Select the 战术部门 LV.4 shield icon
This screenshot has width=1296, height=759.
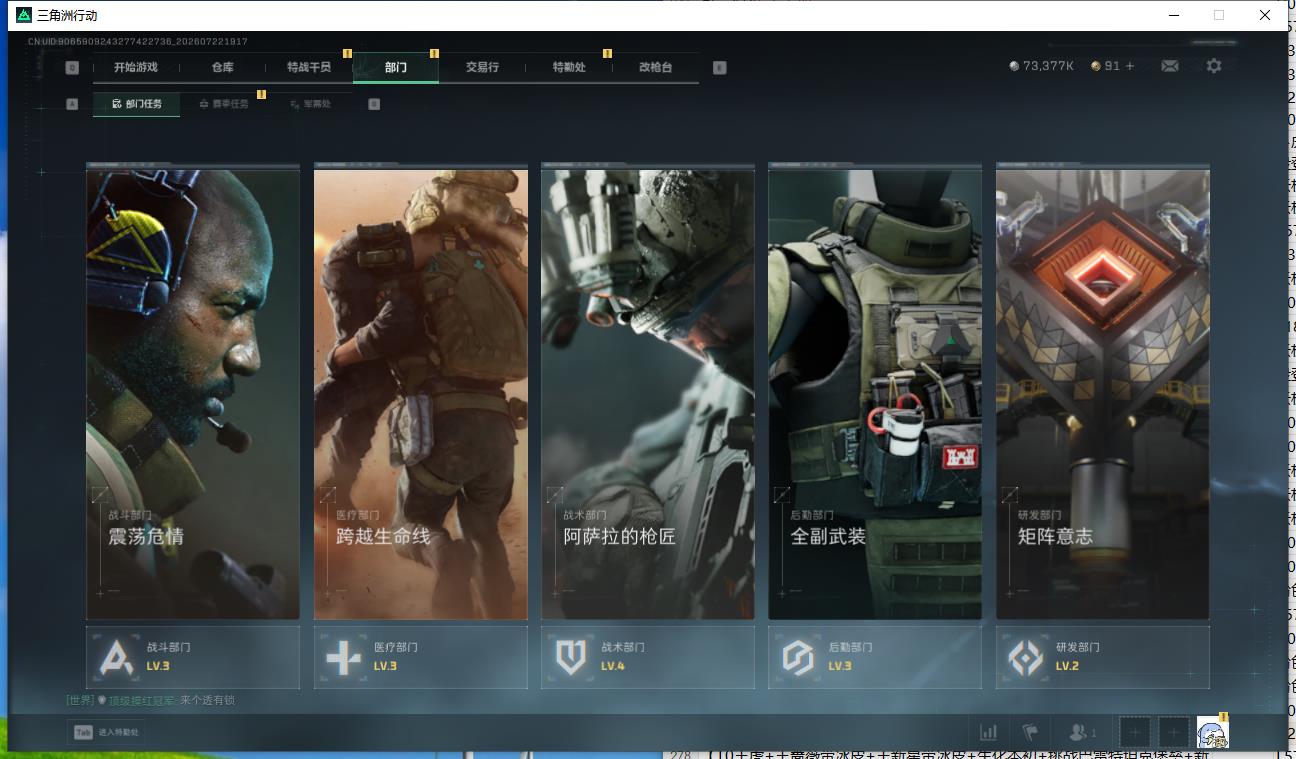(571, 657)
